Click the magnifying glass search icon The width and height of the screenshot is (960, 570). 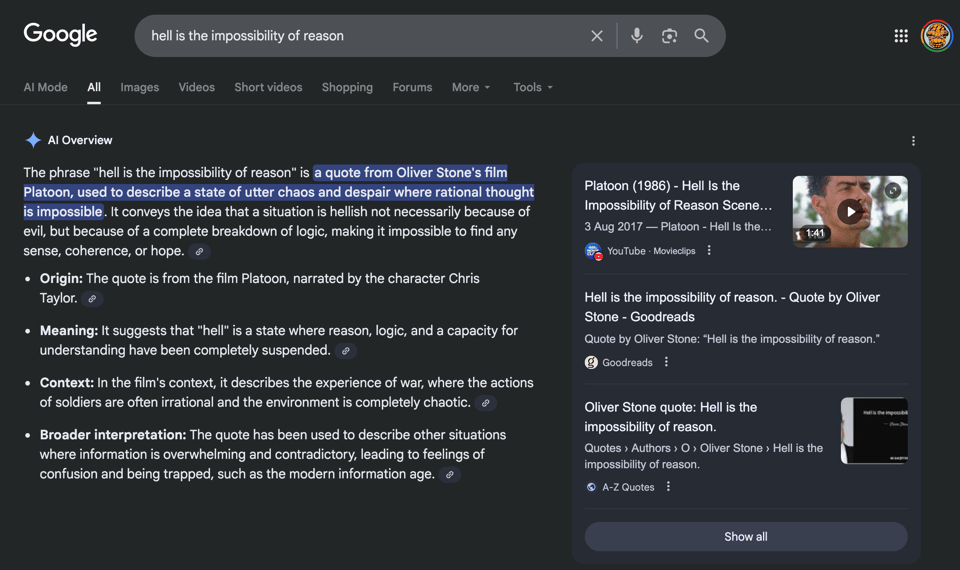(x=702, y=36)
